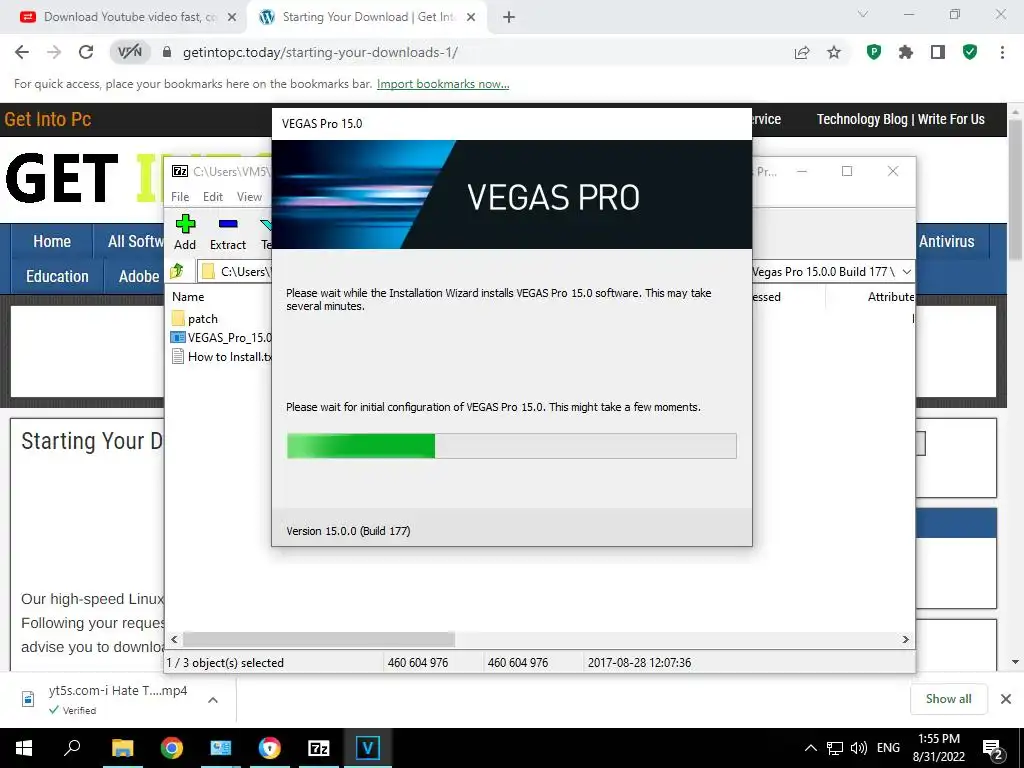Open Education category in site navigation
Screen dimensions: 1024x768
pyautogui.click(x=57, y=276)
